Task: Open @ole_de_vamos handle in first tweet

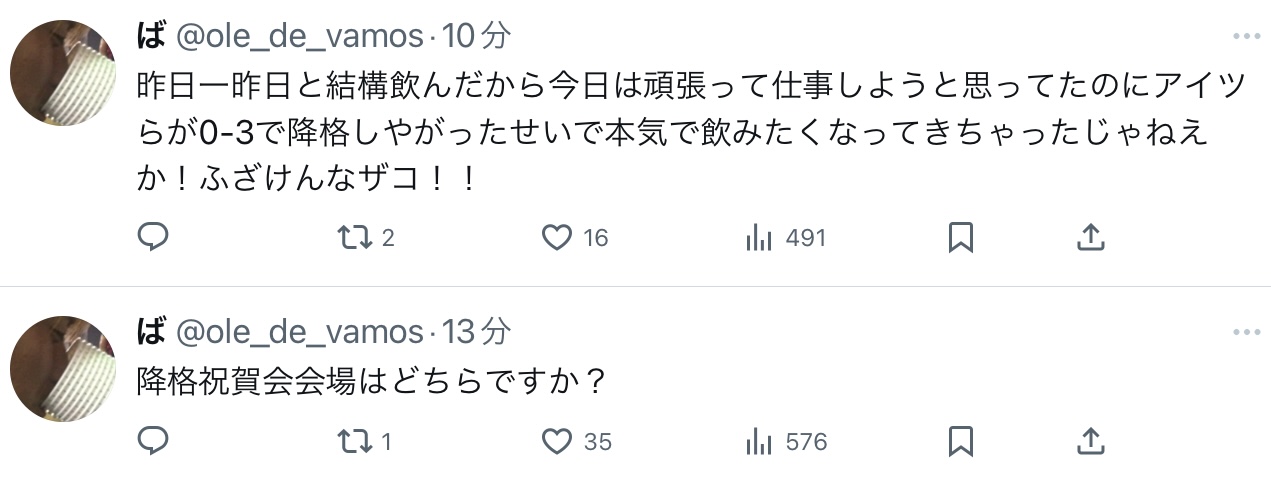Action: click(300, 37)
